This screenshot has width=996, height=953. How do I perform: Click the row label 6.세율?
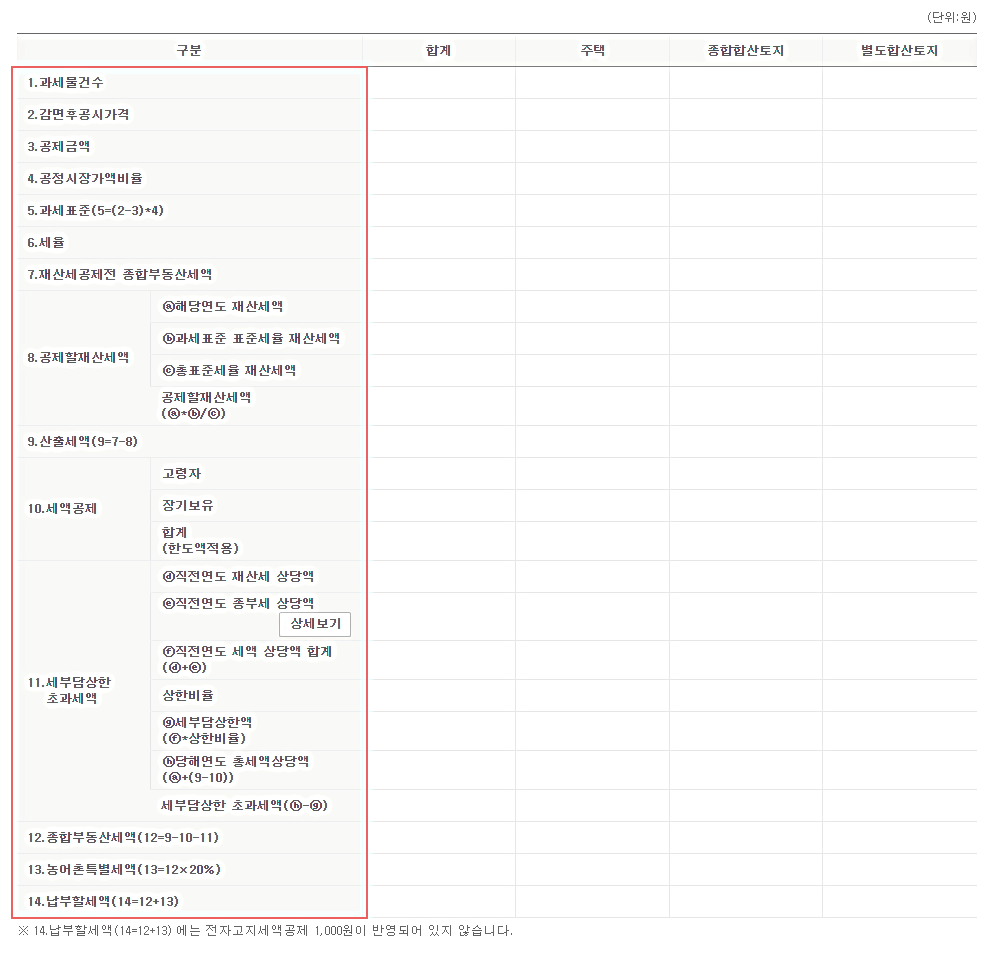click(46, 243)
